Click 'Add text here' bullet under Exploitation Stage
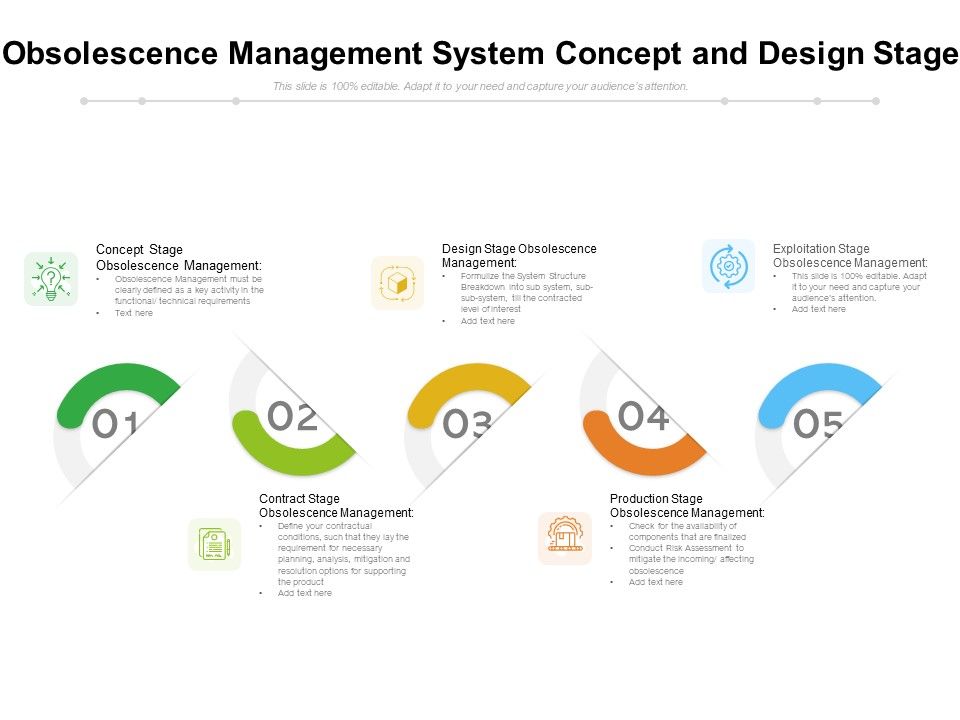 (x=819, y=309)
